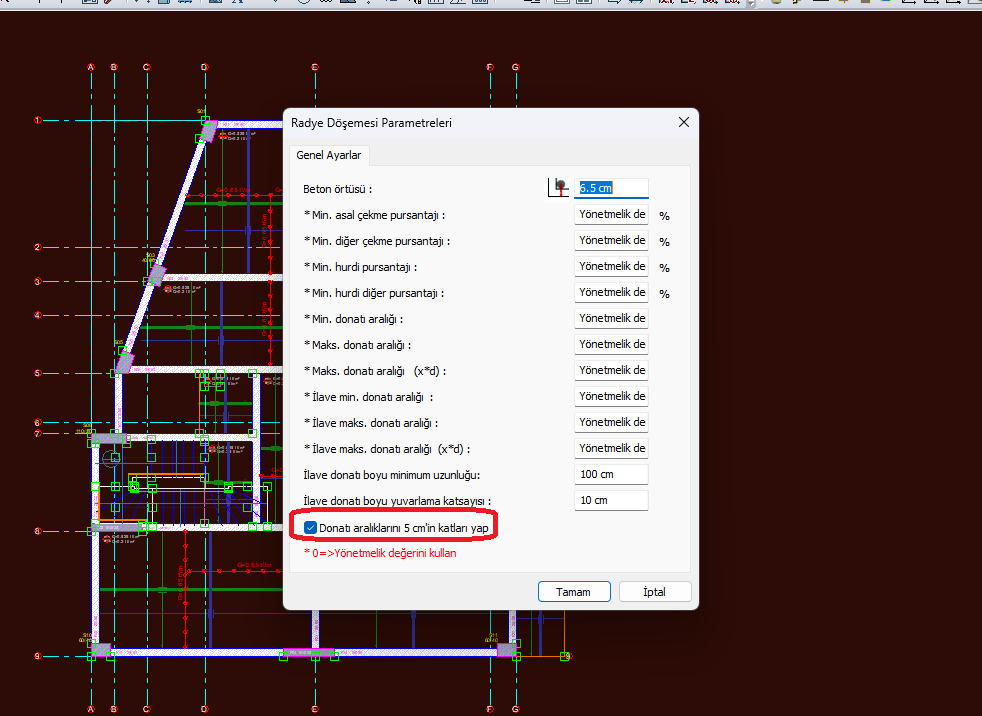Close the Radye Döşemesi Parametreleri dialog
The width and height of the screenshot is (982, 716).
tap(684, 122)
